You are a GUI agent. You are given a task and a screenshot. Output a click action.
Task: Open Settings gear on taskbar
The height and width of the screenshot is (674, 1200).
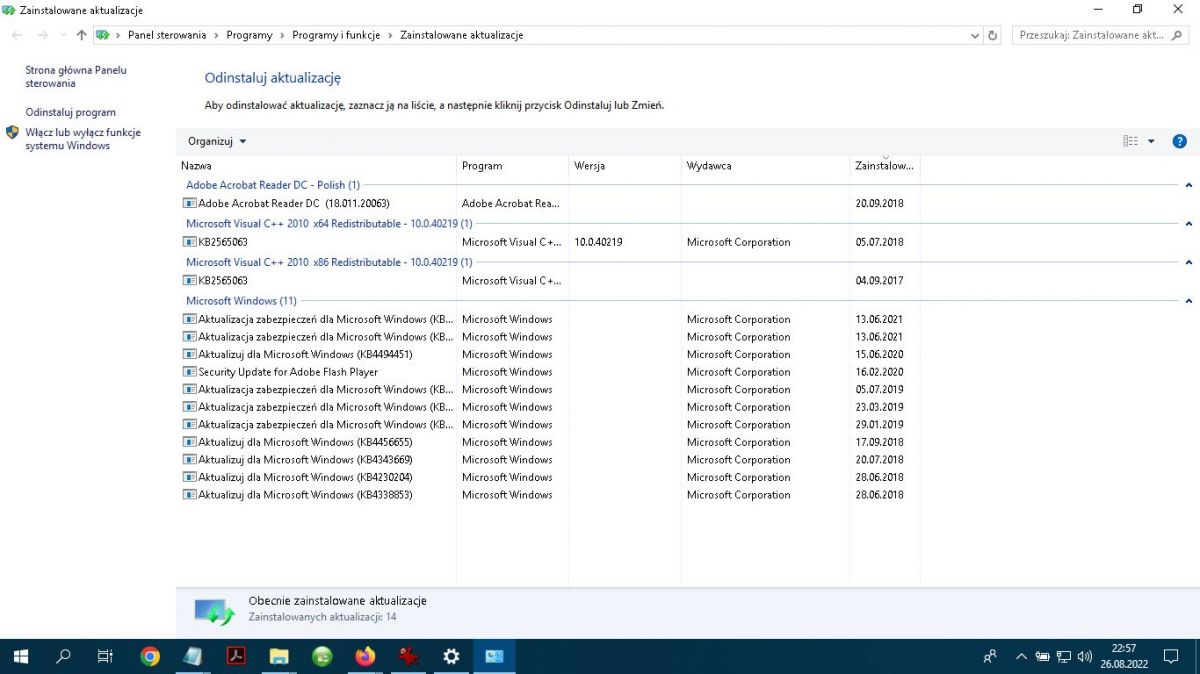451,657
